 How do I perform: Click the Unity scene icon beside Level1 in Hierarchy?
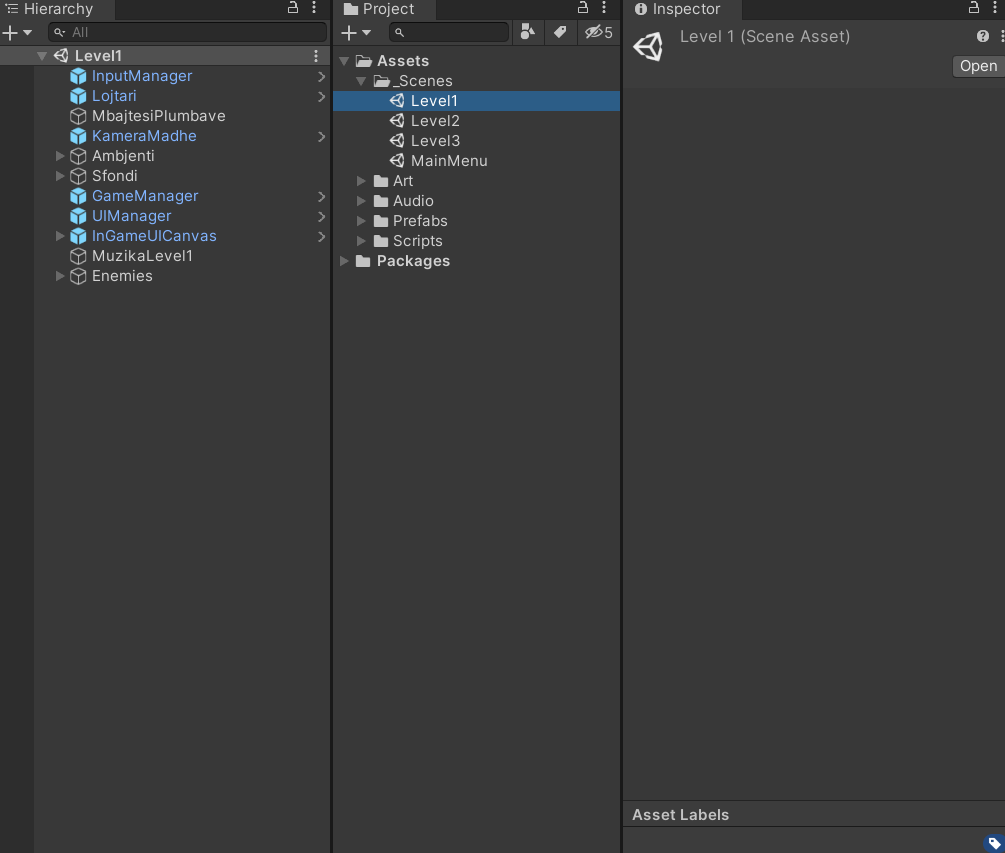[x=61, y=56]
